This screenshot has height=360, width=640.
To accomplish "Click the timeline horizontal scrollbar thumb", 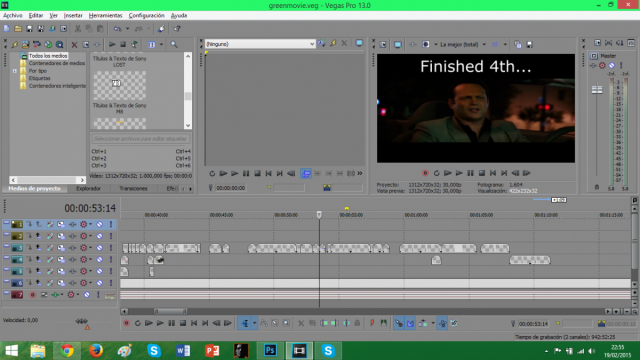I will 171,311.
